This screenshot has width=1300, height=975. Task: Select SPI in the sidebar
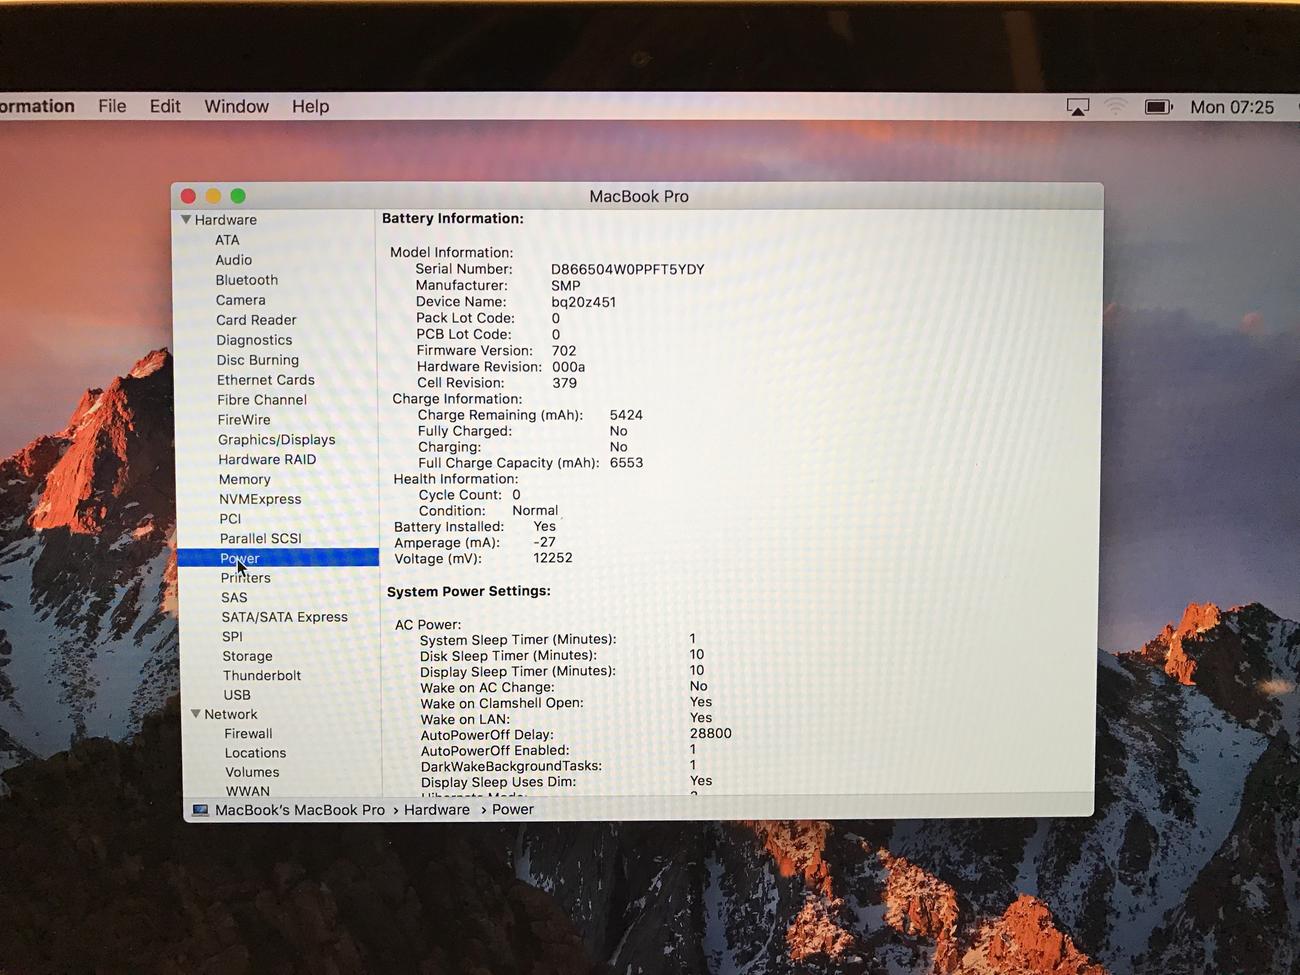pyautogui.click(x=232, y=636)
